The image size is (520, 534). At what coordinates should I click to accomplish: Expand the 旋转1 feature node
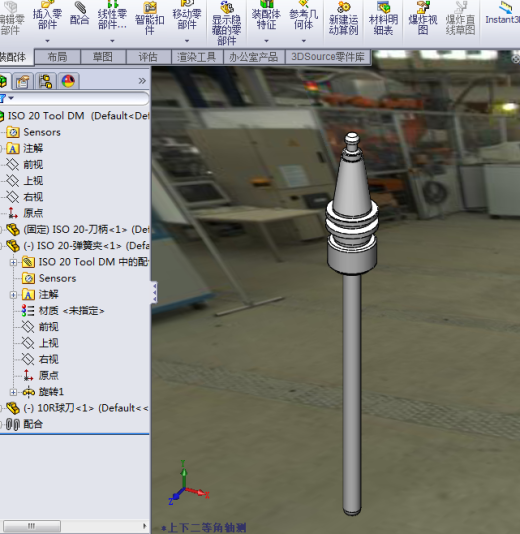coord(13,392)
